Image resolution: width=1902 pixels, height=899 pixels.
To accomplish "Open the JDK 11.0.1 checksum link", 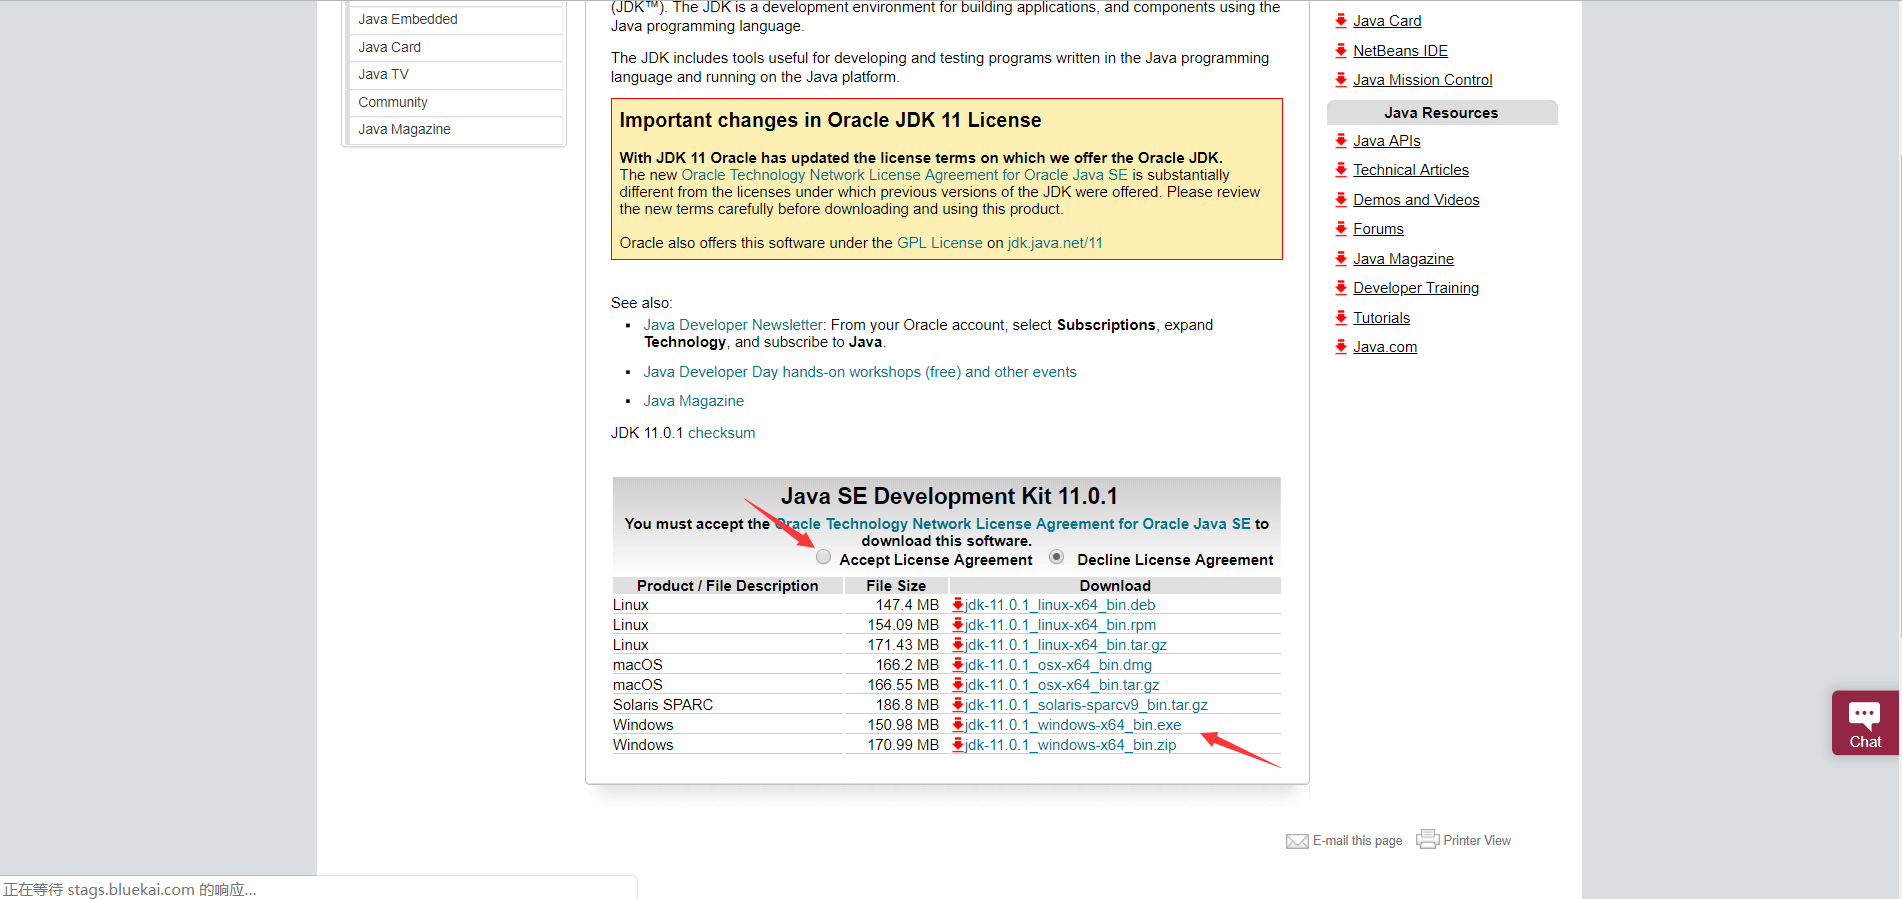I will (721, 433).
